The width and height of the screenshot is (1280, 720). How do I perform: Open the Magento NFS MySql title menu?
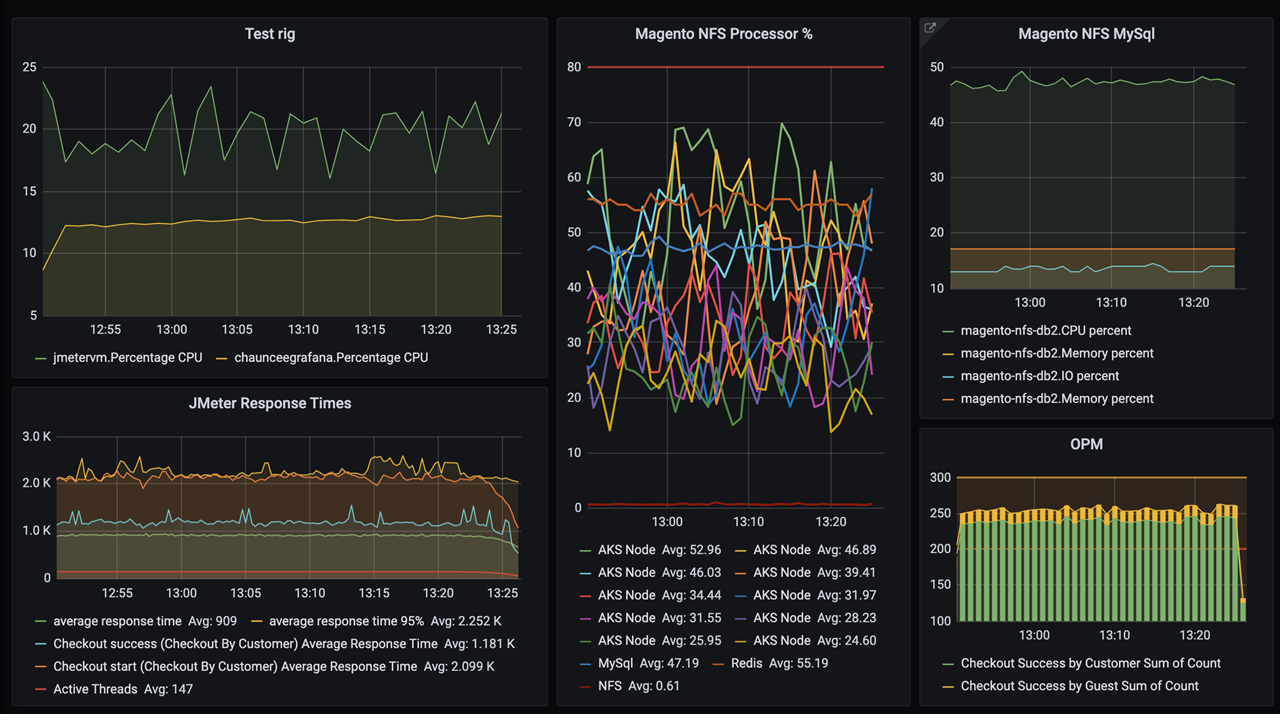pyautogui.click(x=1087, y=34)
